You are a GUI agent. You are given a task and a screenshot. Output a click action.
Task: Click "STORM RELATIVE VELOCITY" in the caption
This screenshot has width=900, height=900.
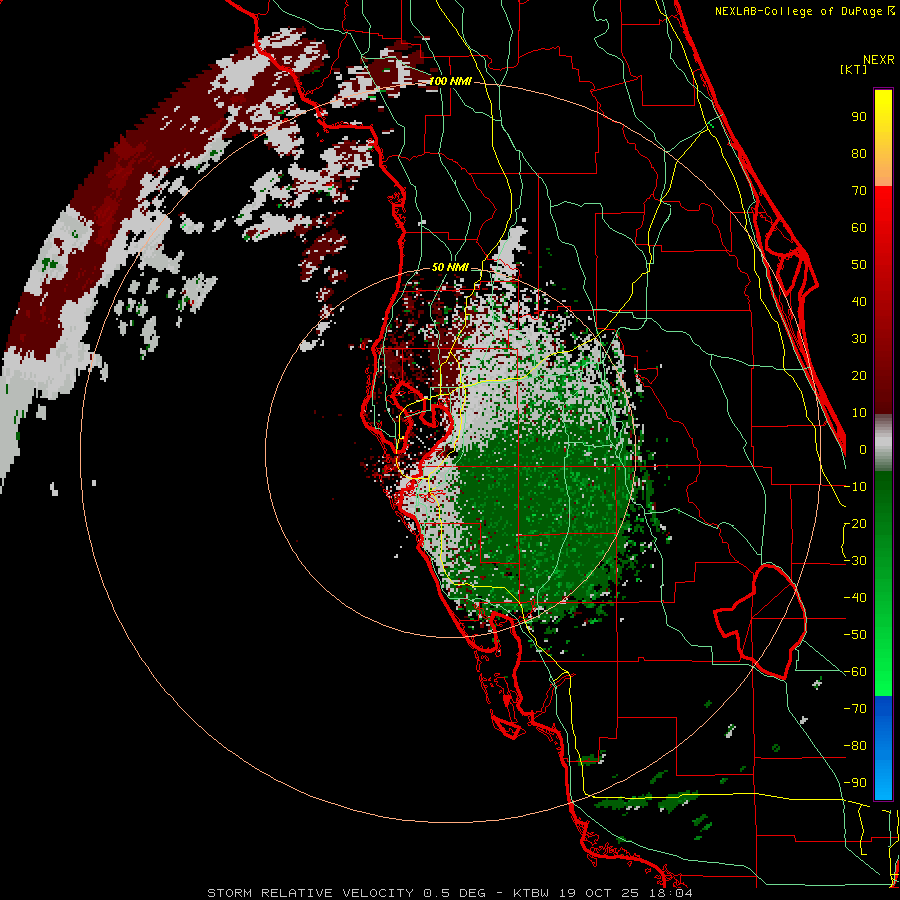310,893
